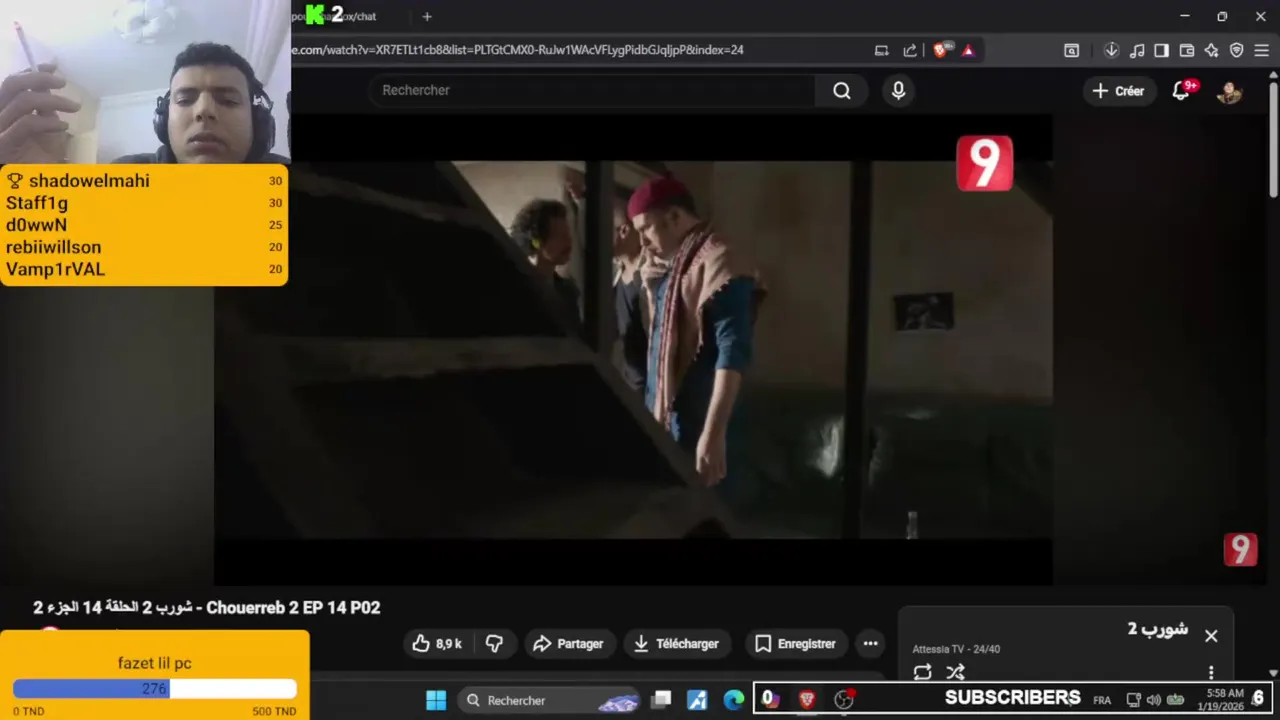Click the share page icon in address bar
1280x720 pixels.
tap(910, 50)
